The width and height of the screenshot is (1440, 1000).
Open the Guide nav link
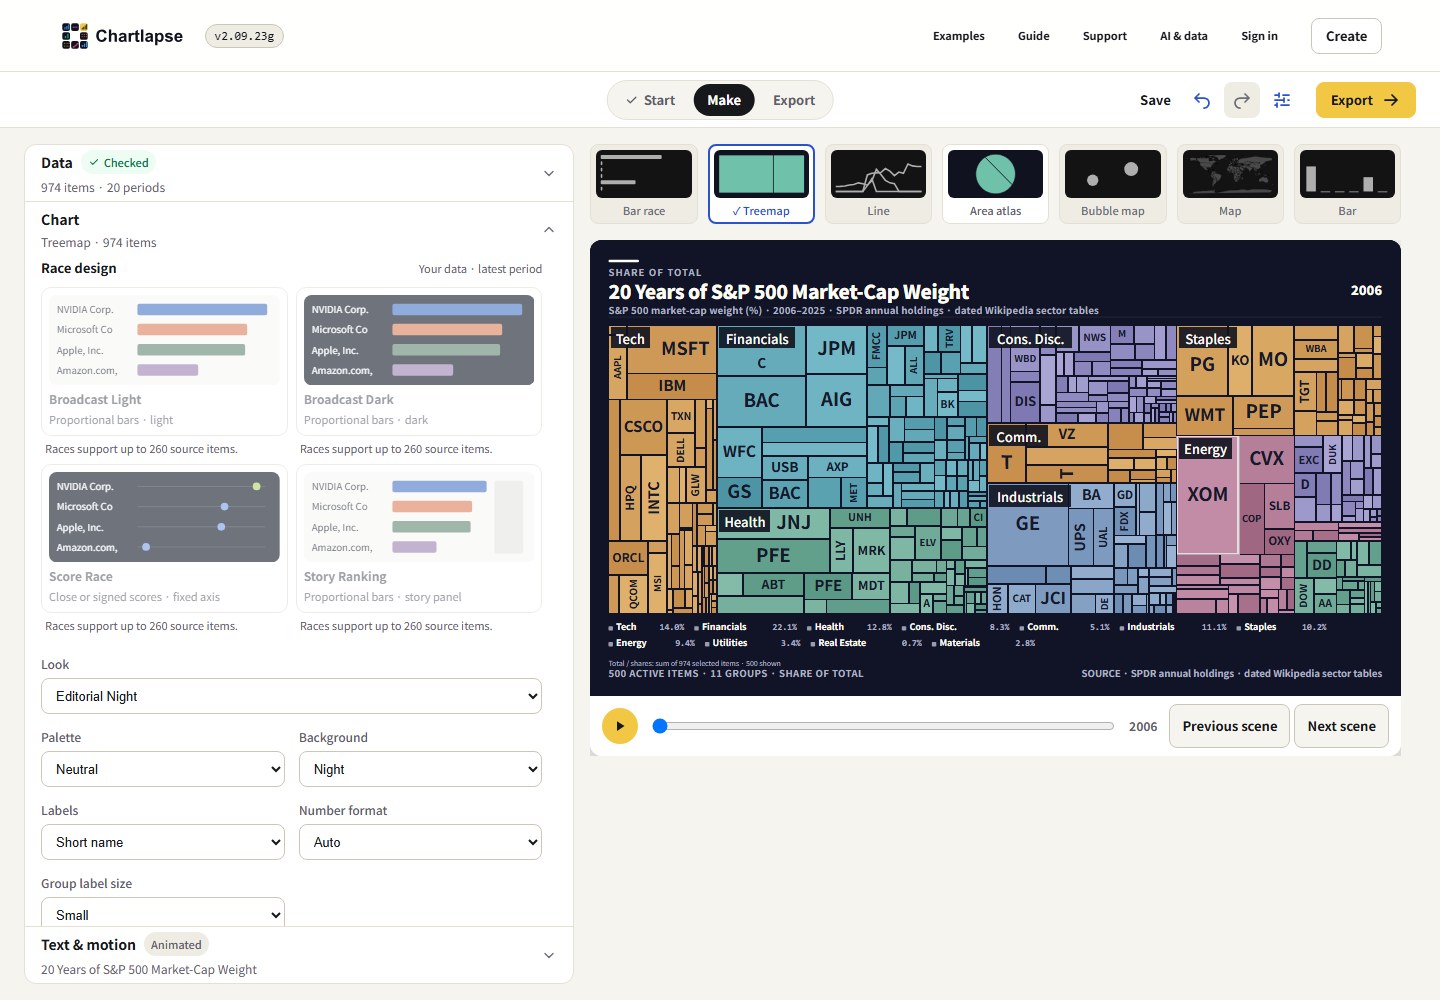click(1034, 36)
